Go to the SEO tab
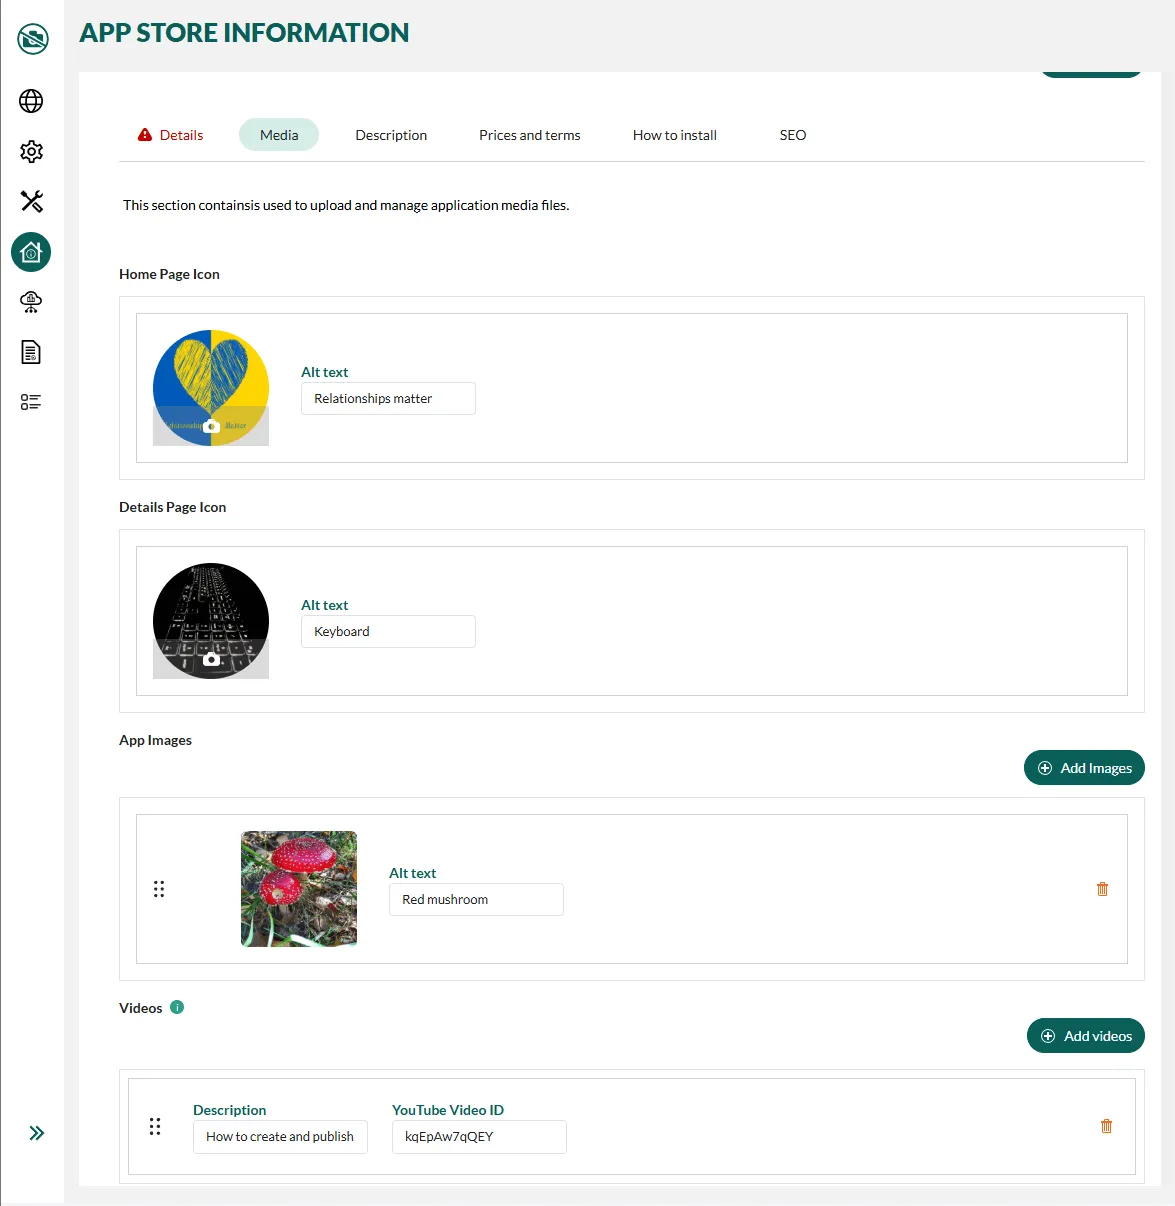This screenshot has width=1175, height=1206. 792,135
